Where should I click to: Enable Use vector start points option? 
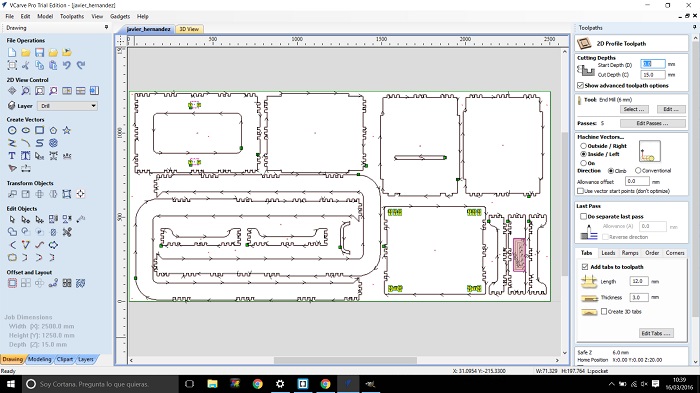[623, 191]
